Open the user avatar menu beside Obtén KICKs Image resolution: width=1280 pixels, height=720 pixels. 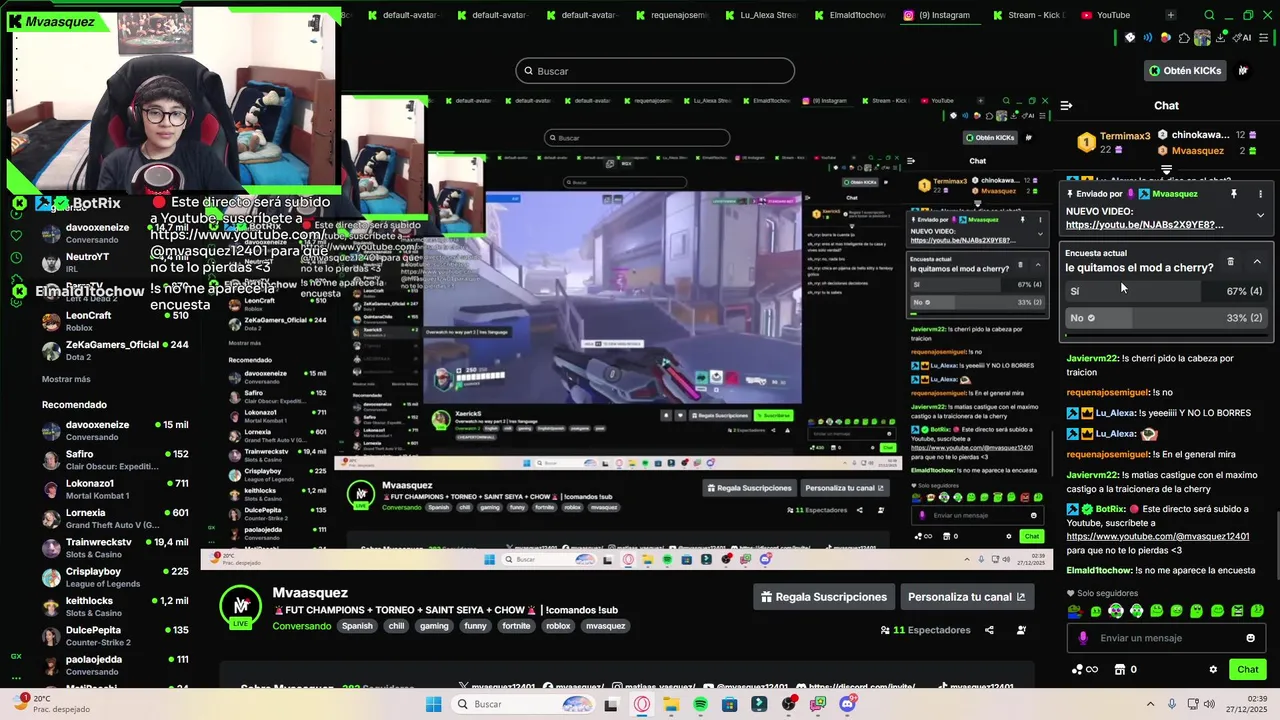(1243, 71)
